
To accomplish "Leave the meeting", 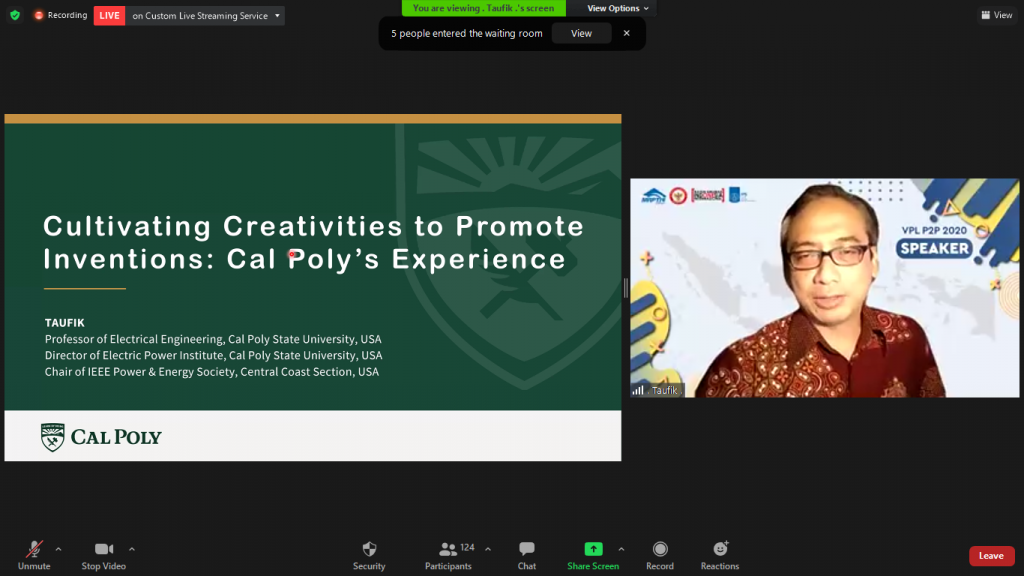I will [990, 556].
